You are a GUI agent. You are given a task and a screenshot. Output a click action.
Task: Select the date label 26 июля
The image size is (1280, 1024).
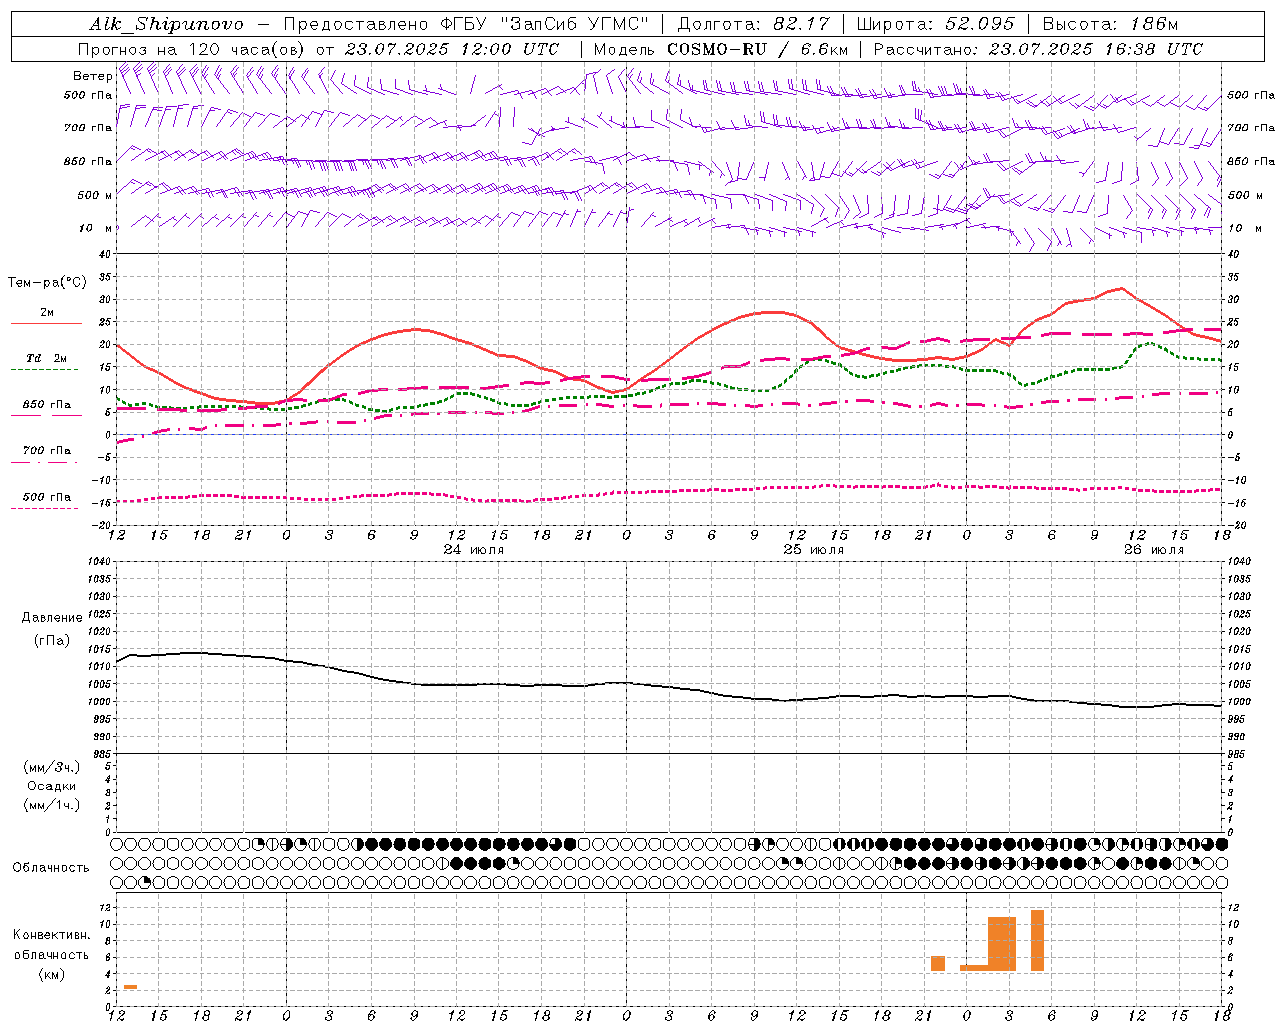(x=1154, y=550)
